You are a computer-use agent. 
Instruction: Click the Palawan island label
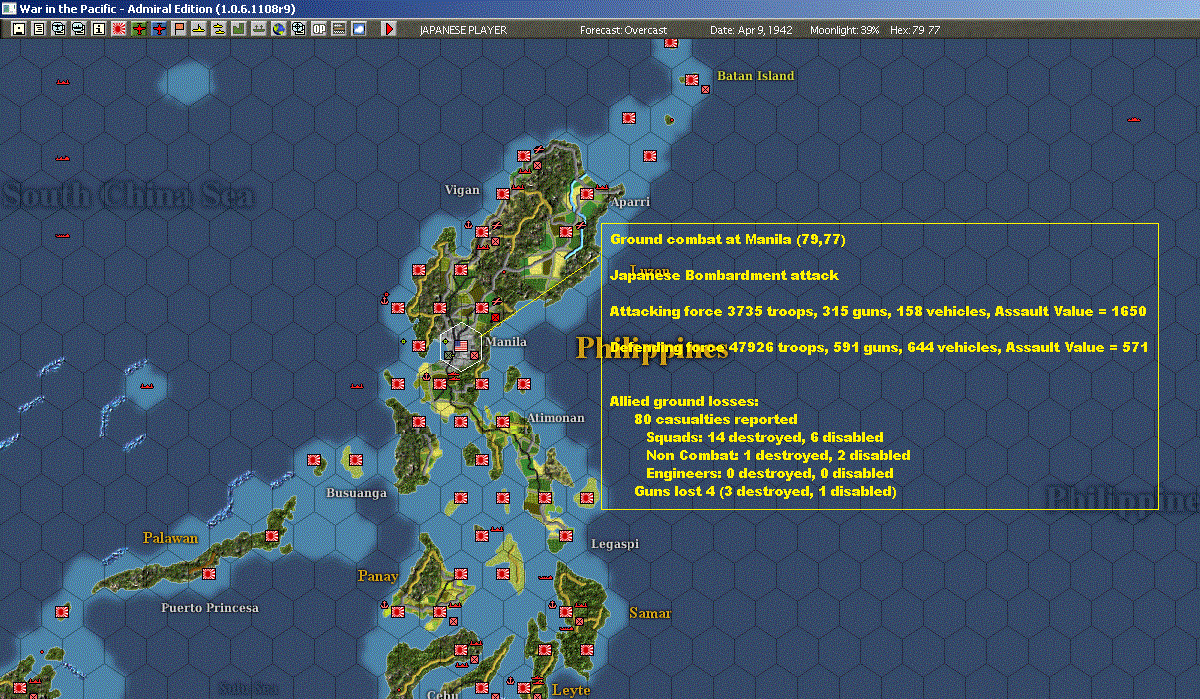pos(170,538)
